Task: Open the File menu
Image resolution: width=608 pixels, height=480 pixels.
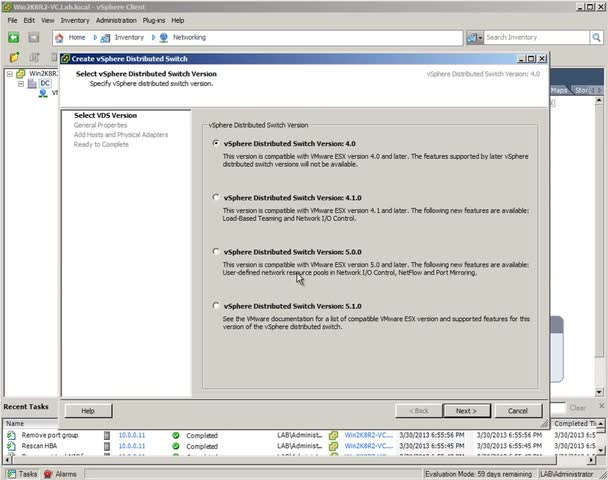Action: click(12, 20)
